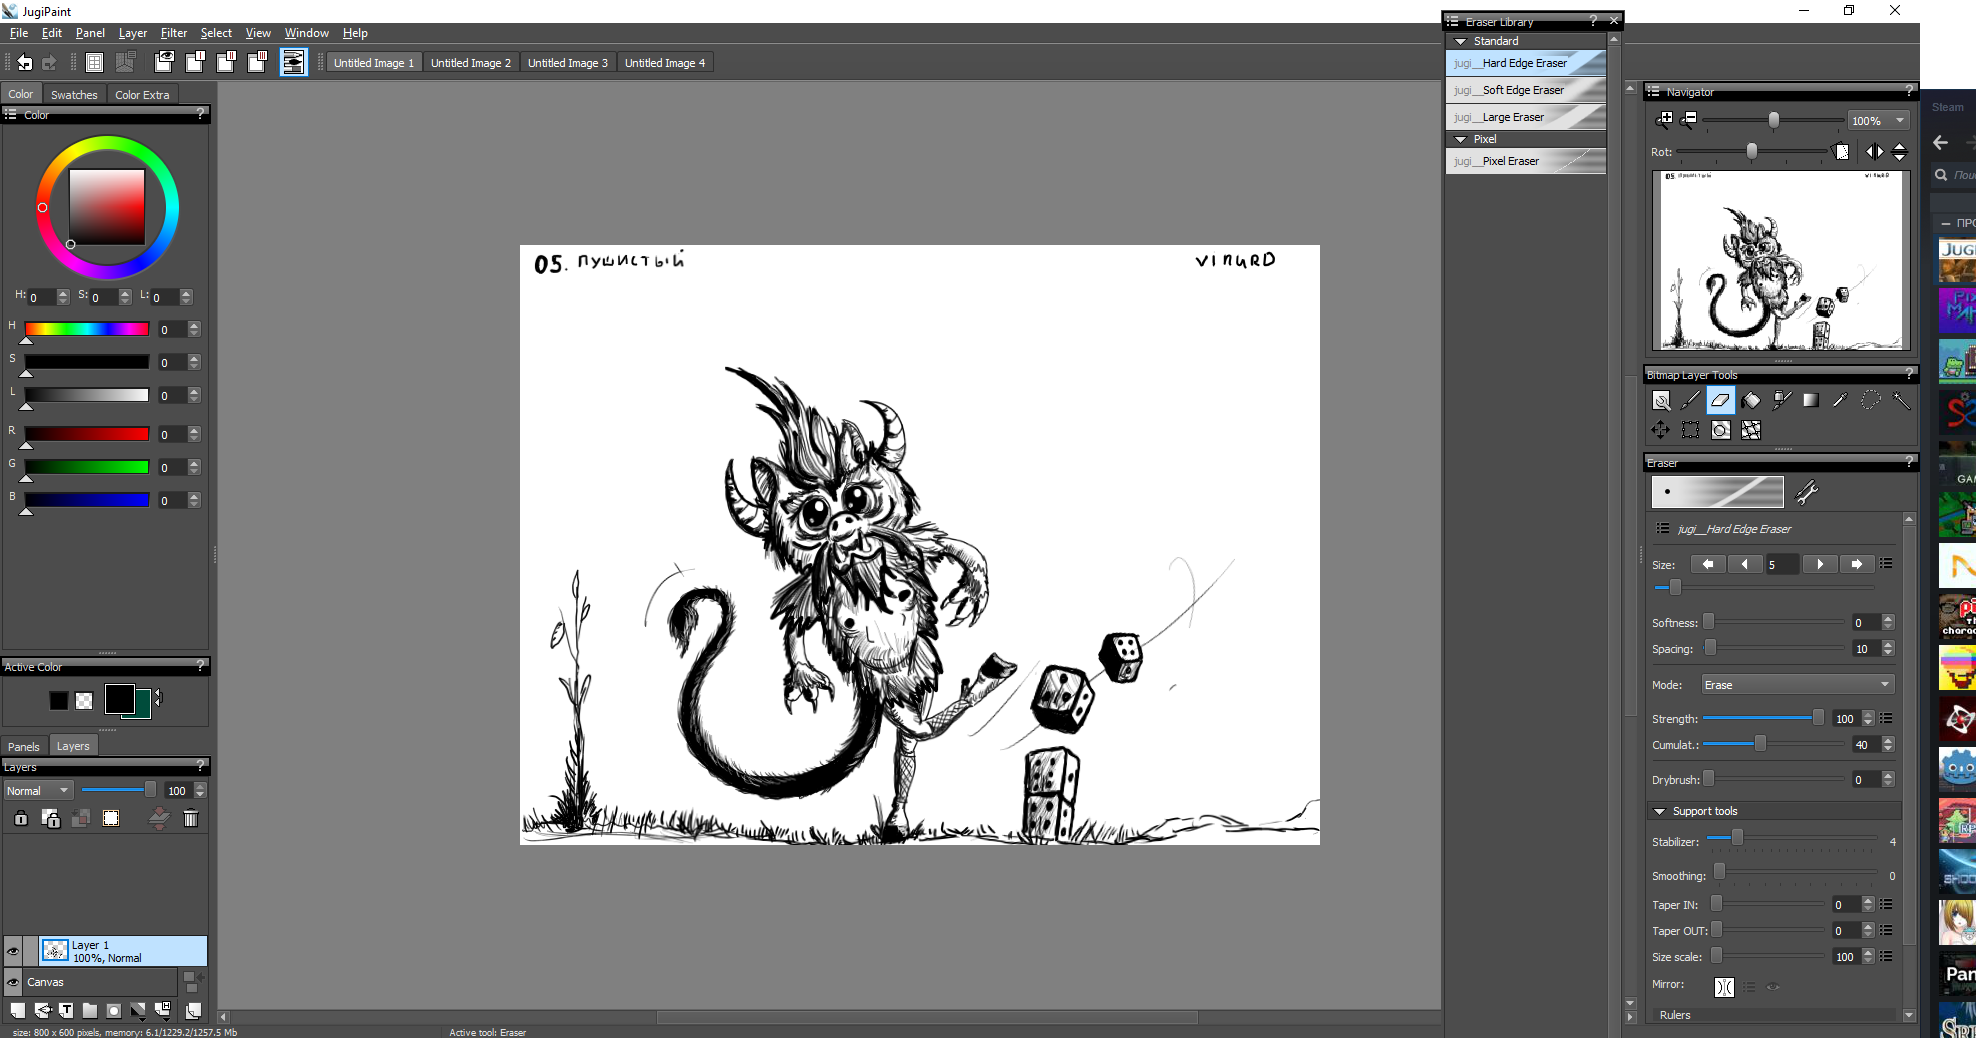Delete layer with trash can icon
This screenshot has height=1038, width=1976.
coord(190,819)
